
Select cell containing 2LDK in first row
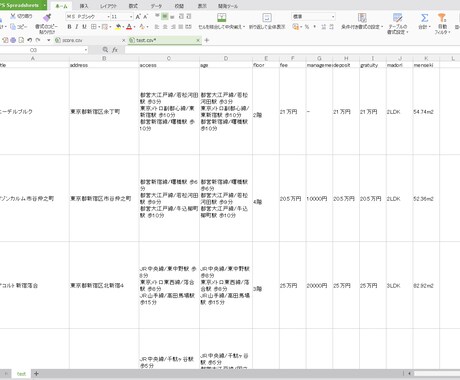click(x=399, y=112)
